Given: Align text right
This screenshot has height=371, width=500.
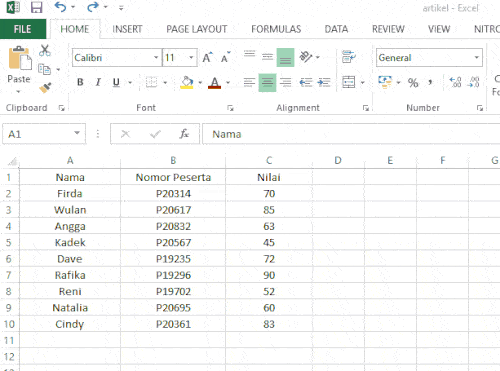Looking at the screenshot, I should click(286, 82).
